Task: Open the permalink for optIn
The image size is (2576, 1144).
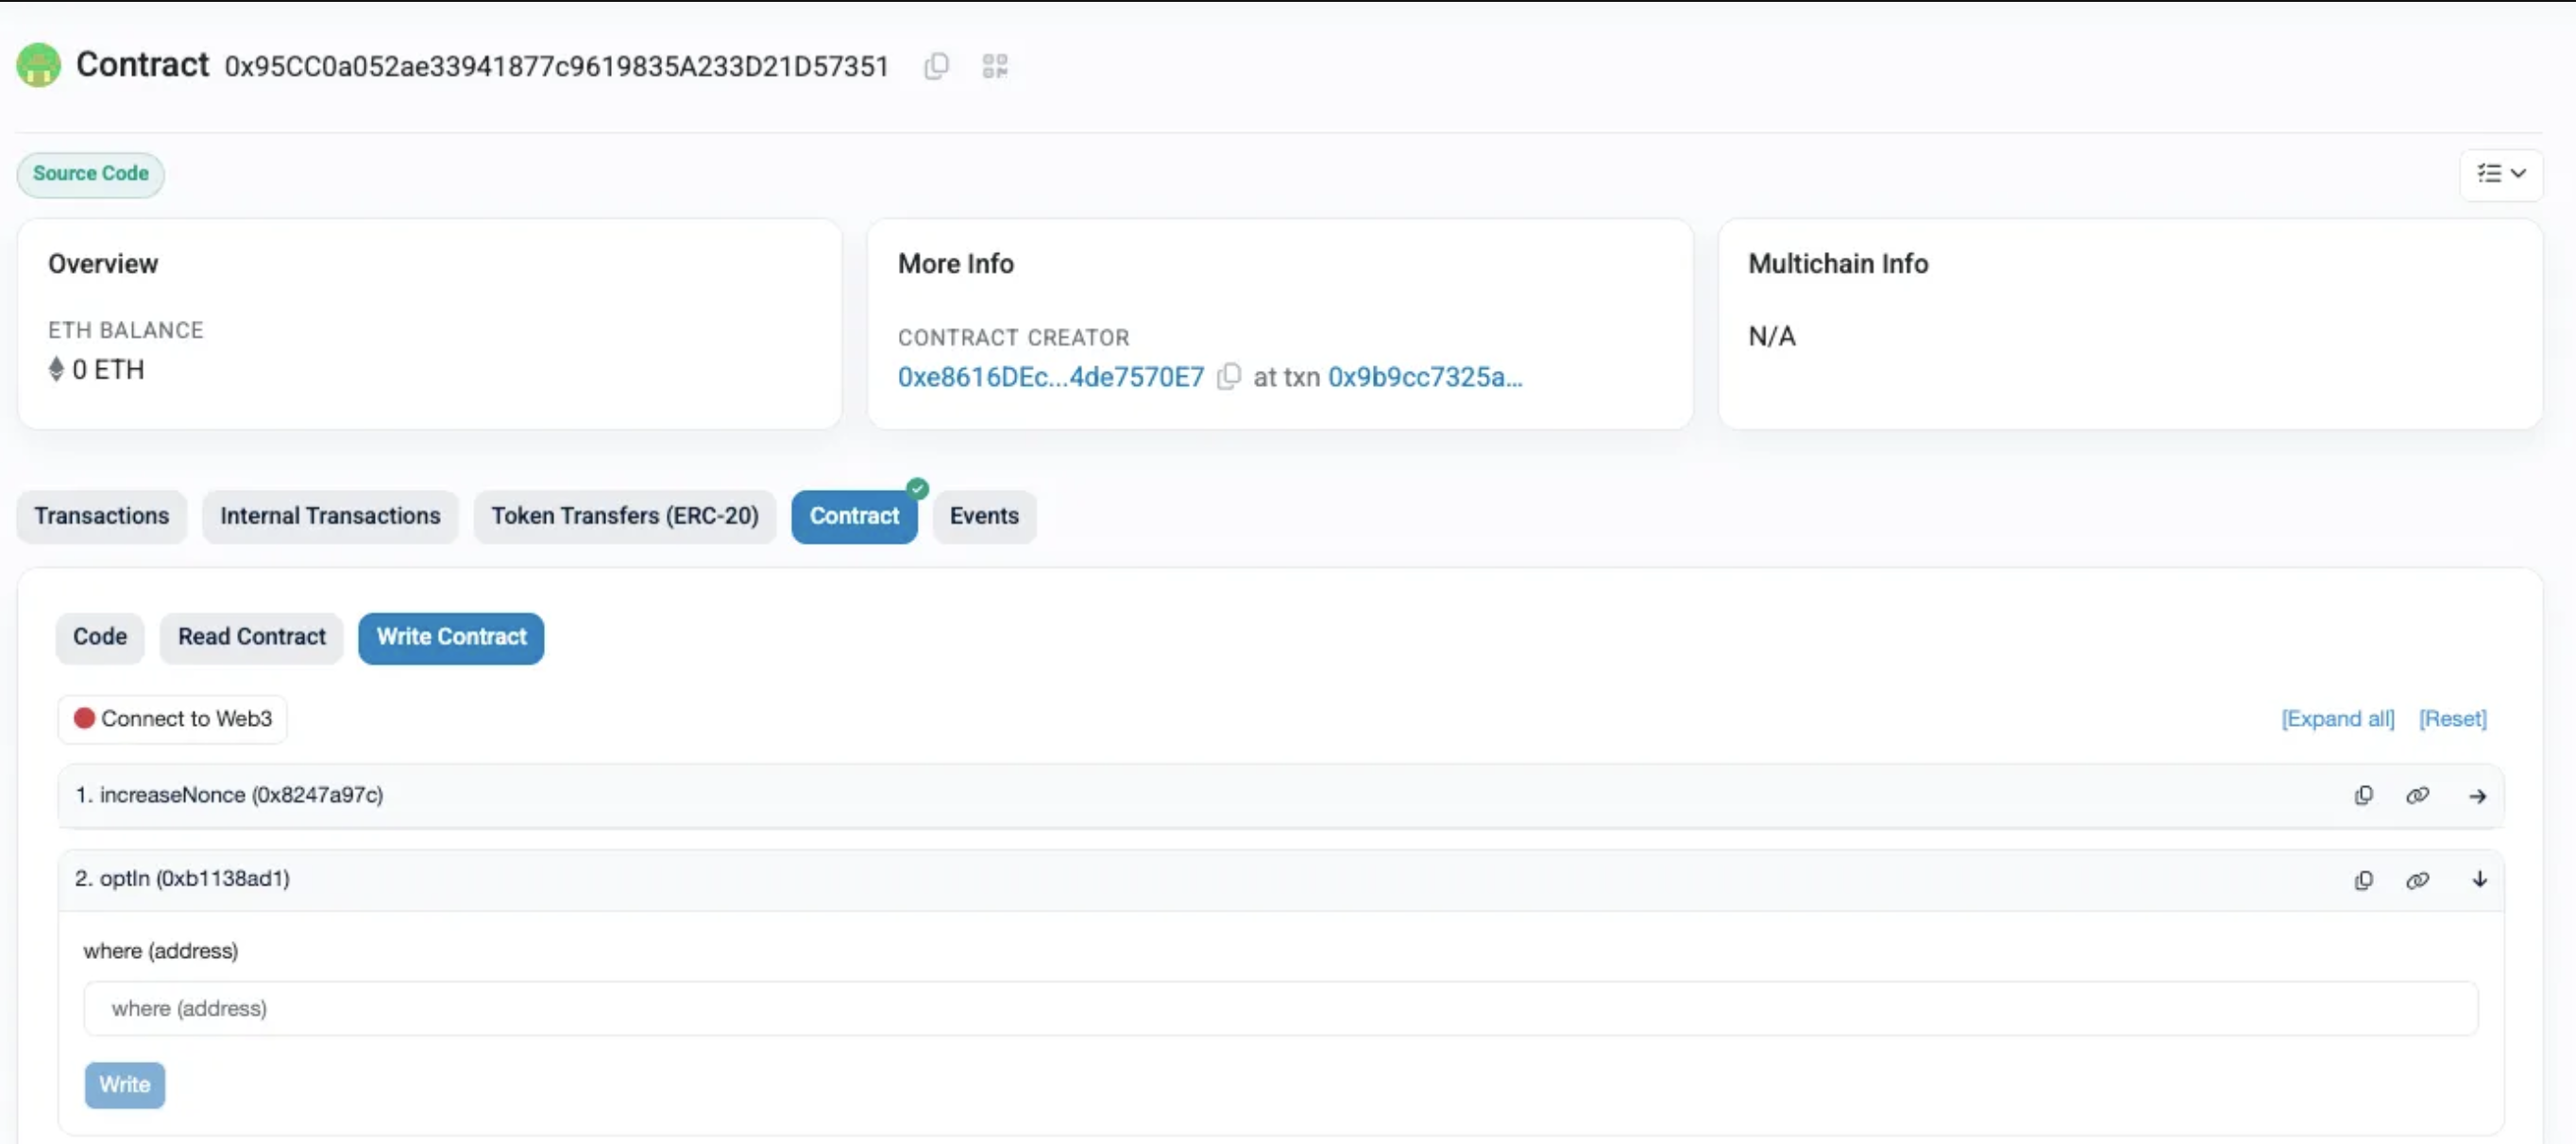Action: point(2418,880)
